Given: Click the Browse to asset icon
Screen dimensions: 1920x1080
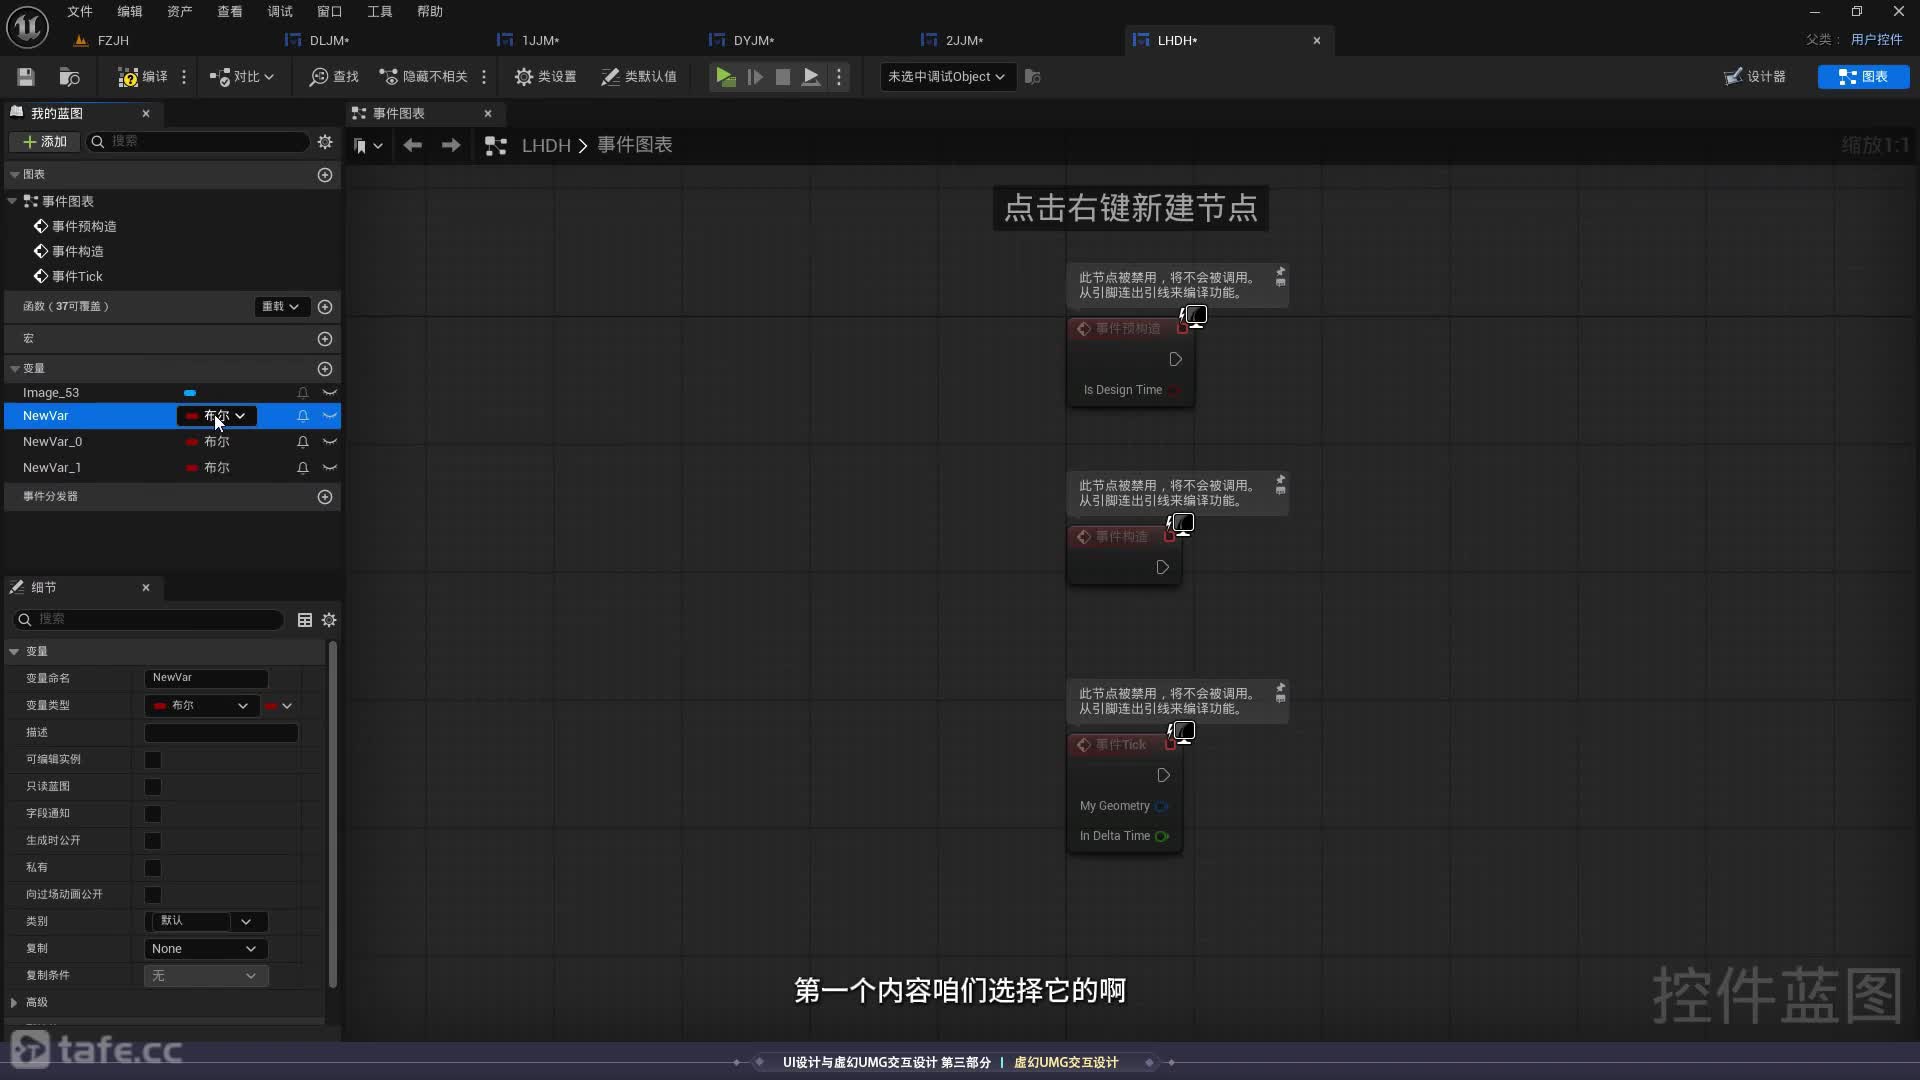Looking at the screenshot, I should pyautogui.click(x=69, y=77).
